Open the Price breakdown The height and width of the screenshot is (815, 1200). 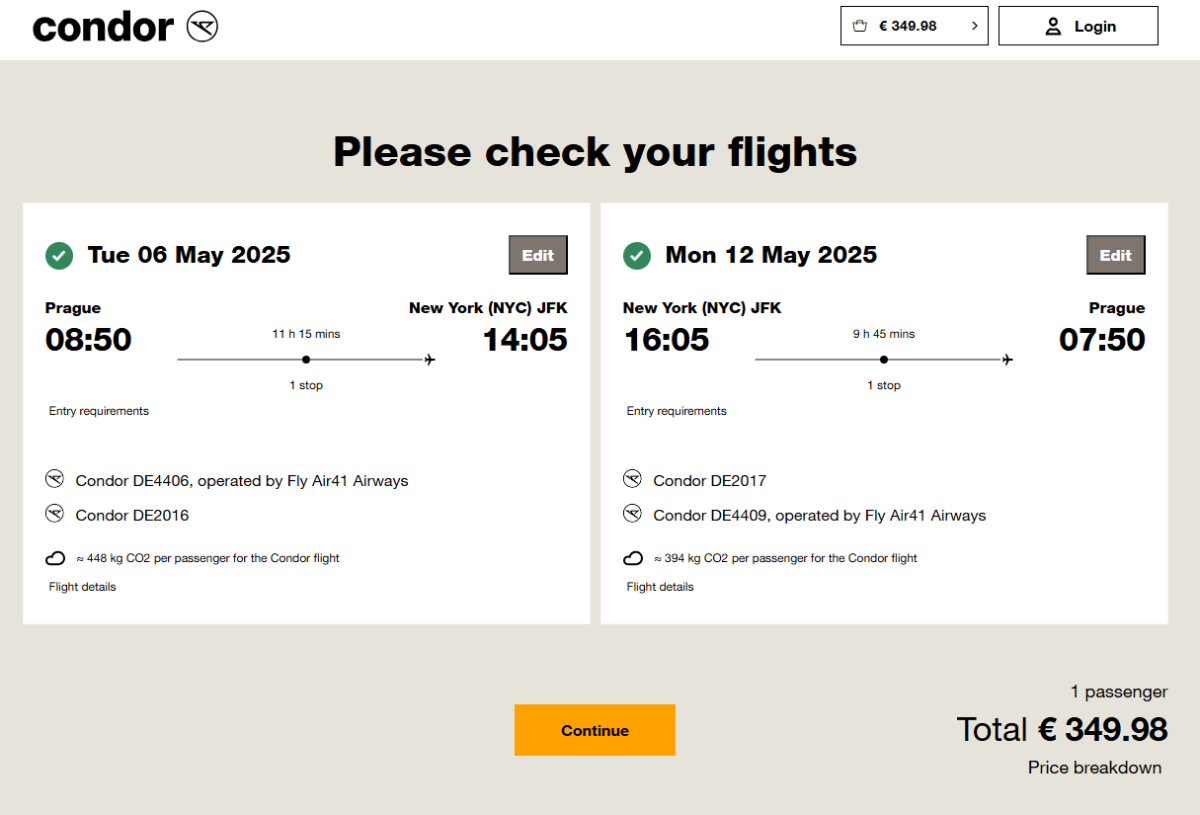coord(1094,768)
